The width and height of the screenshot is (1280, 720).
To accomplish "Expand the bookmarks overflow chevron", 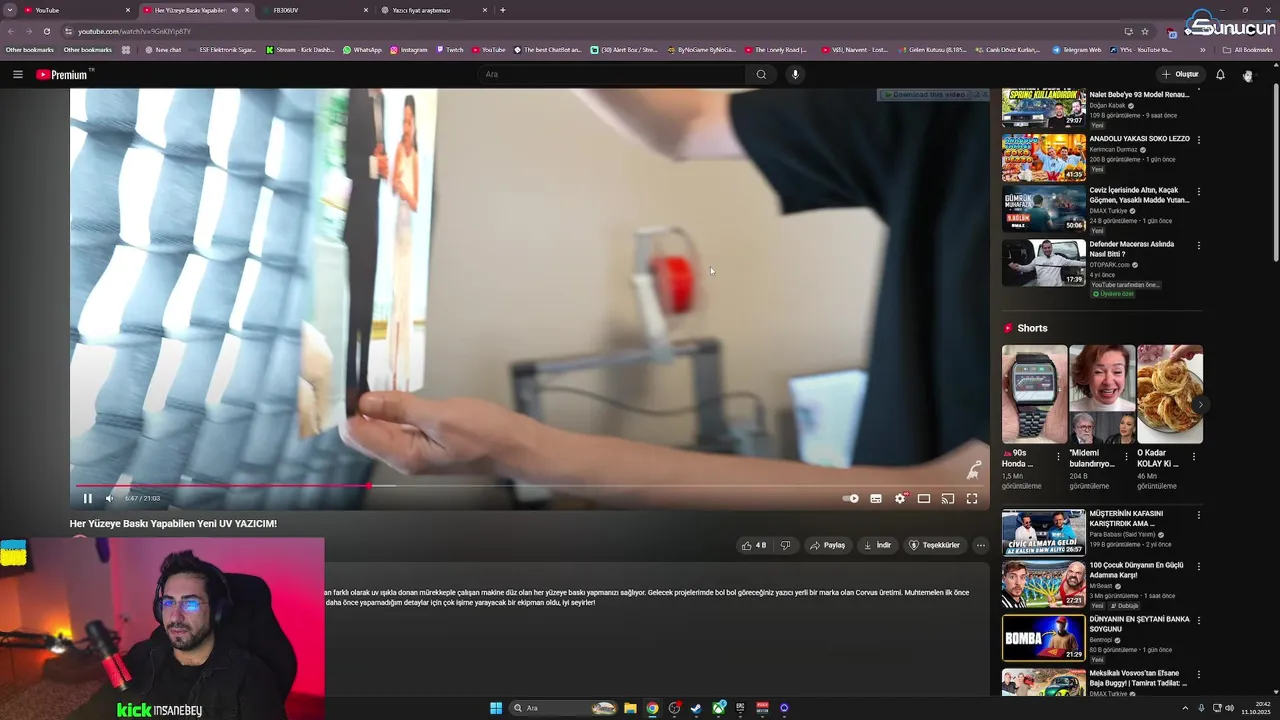I will coord(1203,49).
